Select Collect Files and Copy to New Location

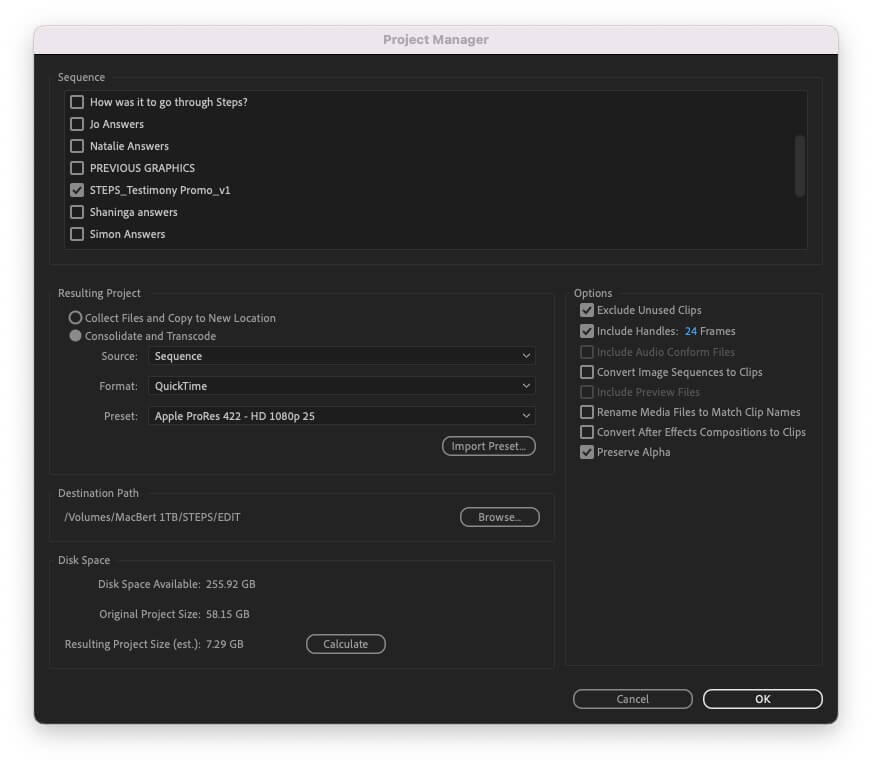(x=75, y=318)
